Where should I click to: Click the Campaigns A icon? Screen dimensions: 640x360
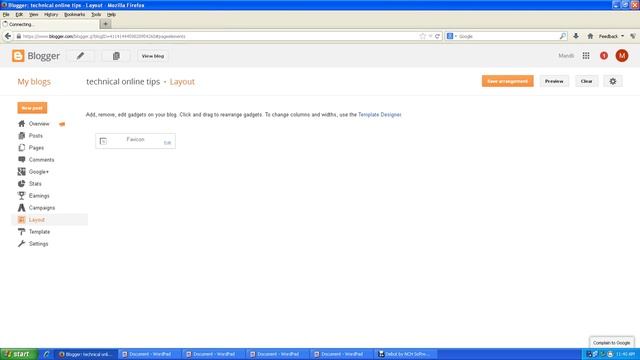click(22, 208)
